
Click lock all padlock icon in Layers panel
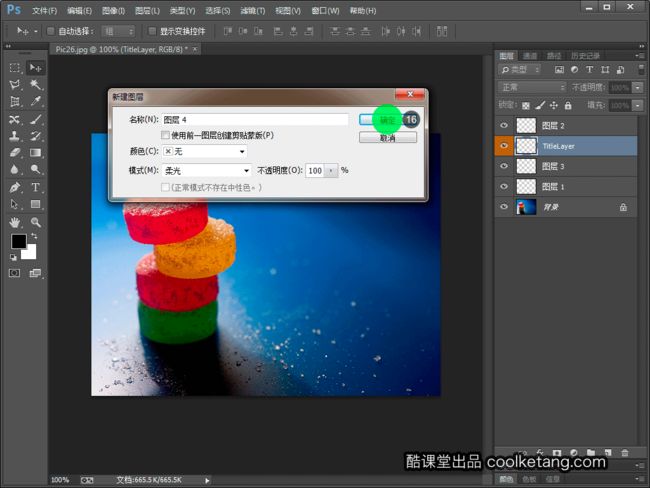click(568, 106)
